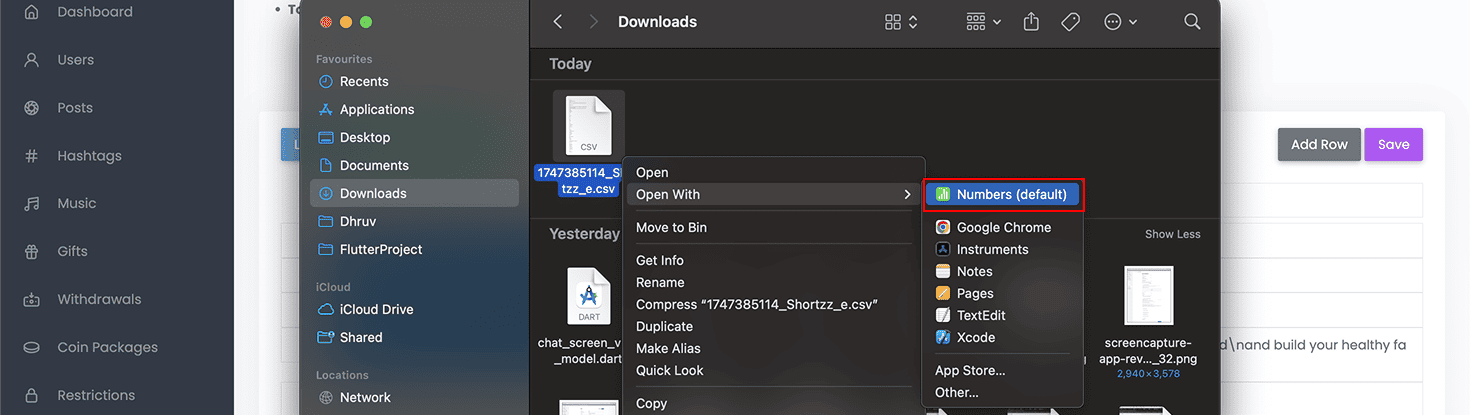
Task: Click the Hashtags icon in admin sidebar
Action: click(32, 156)
